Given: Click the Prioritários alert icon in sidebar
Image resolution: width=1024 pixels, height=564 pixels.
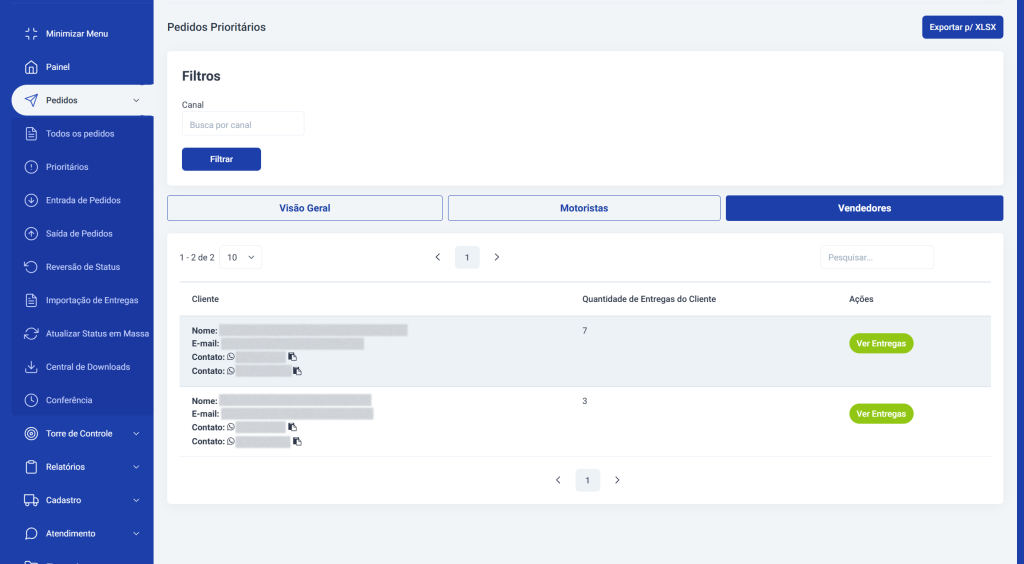Looking at the screenshot, I should pyautogui.click(x=31, y=167).
